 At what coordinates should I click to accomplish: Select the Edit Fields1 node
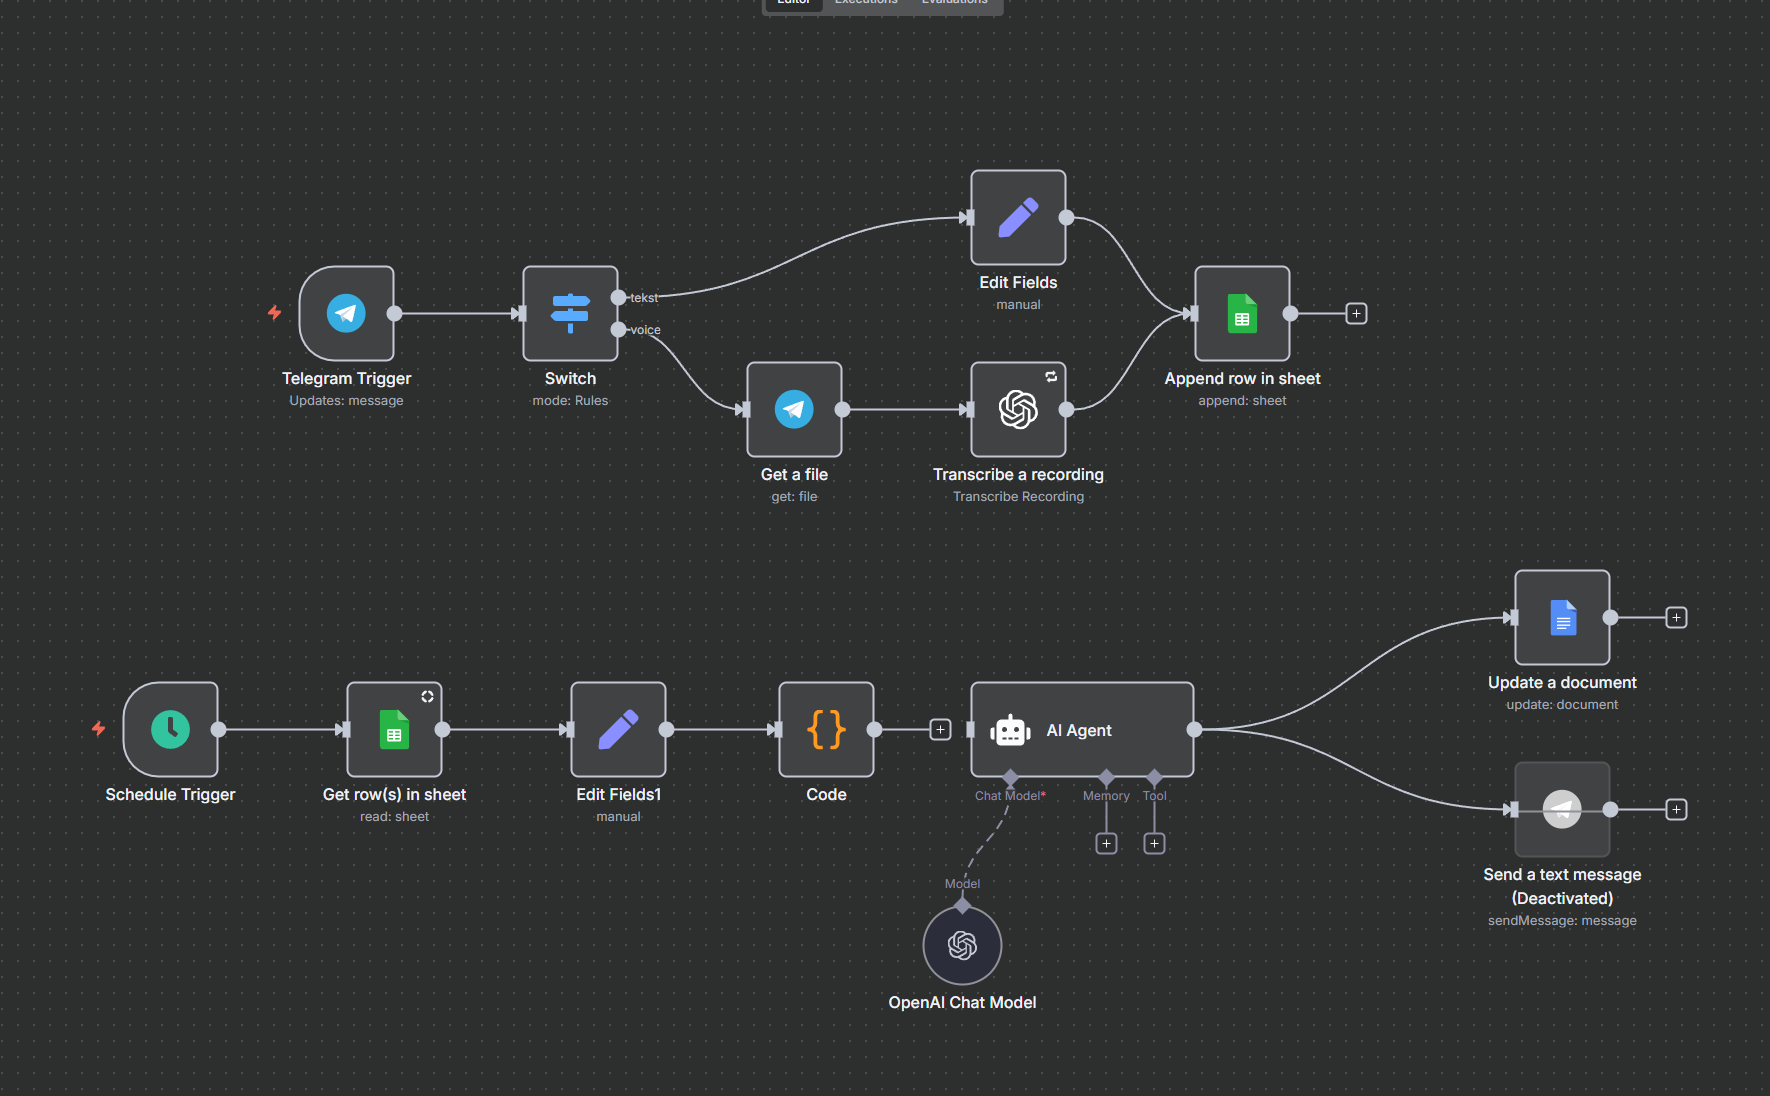click(618, 729)
